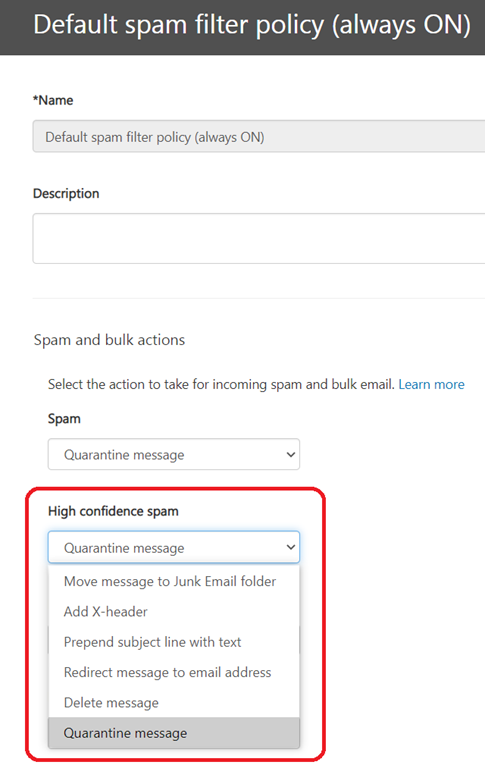Open the Spam action combo box
485x768 pixels.
tap(174, 455)
